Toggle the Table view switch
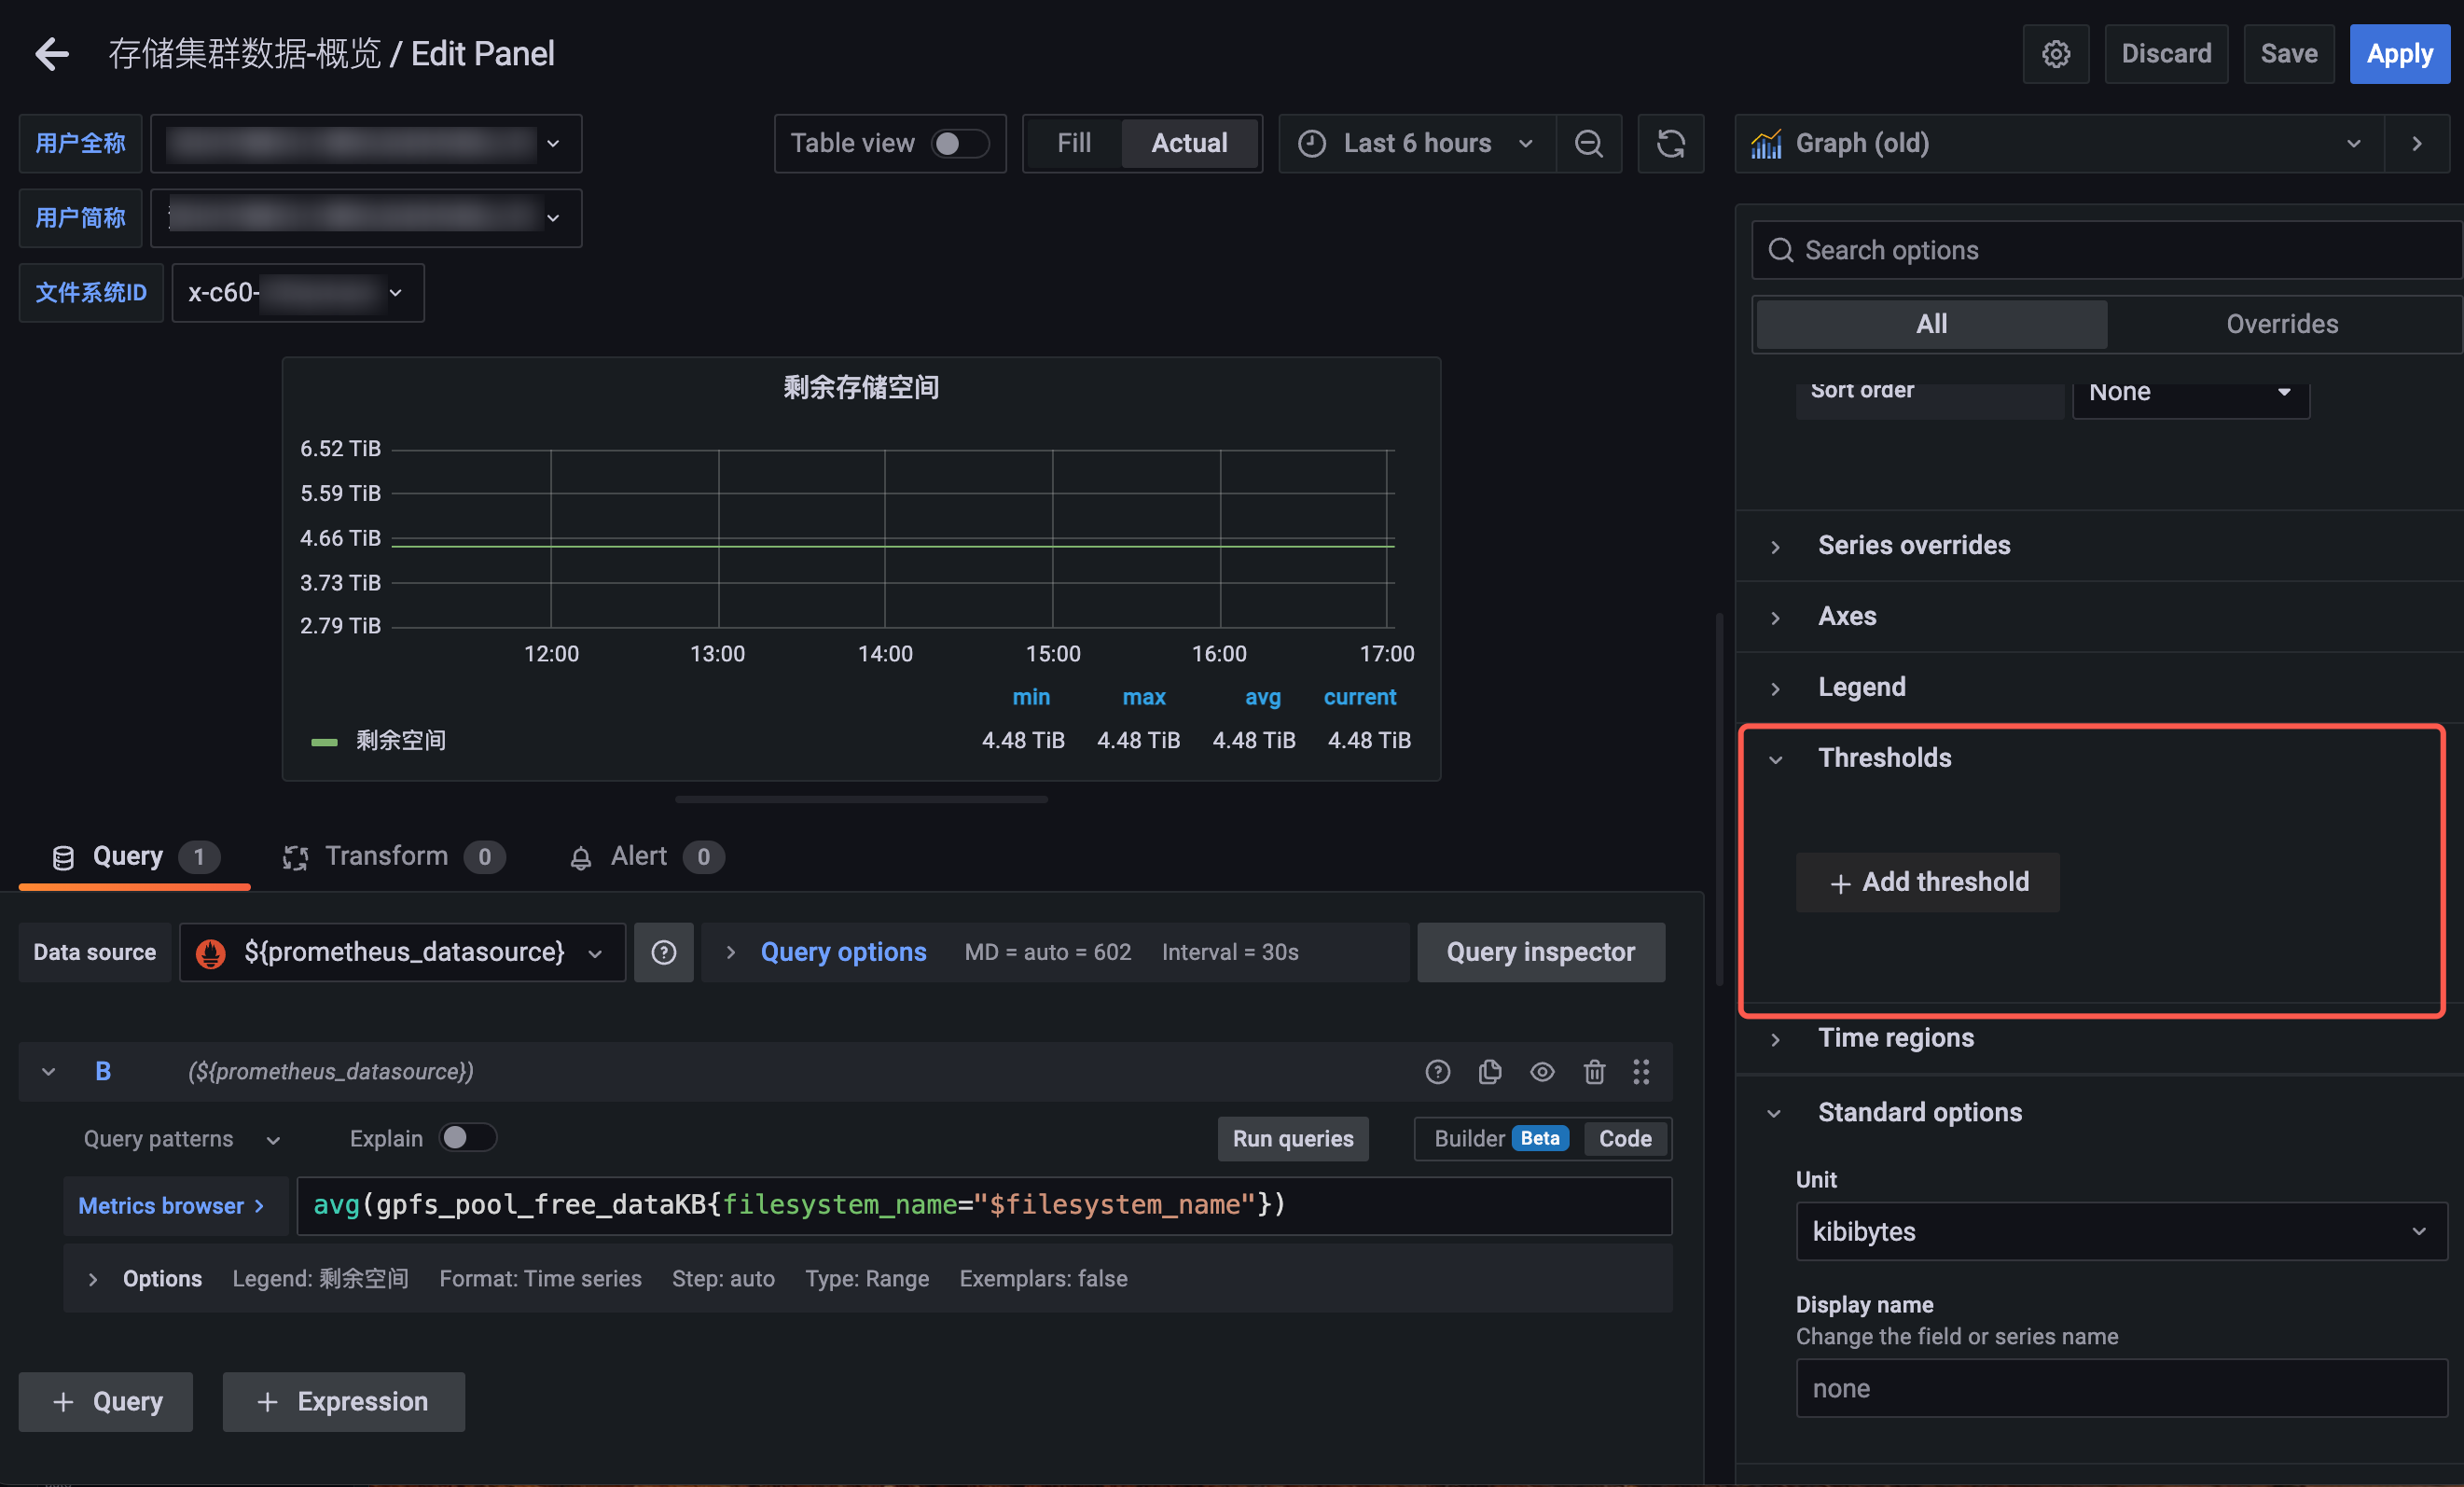The image size is (2464, 1487). (959, 144)
